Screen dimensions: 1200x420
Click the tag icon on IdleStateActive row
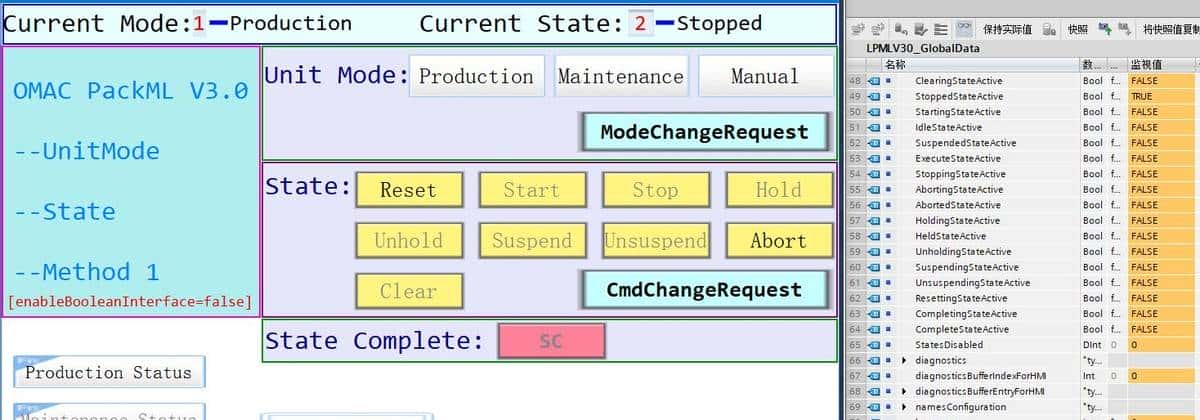click(x=873, y=127)
